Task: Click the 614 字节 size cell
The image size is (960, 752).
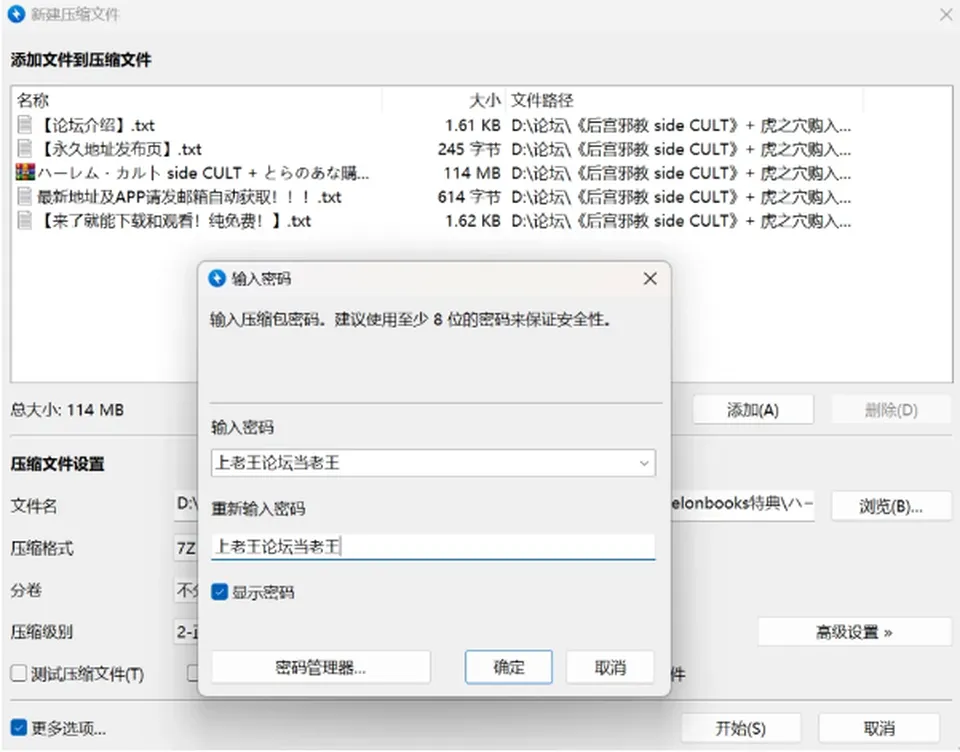Action: (469, 197)
